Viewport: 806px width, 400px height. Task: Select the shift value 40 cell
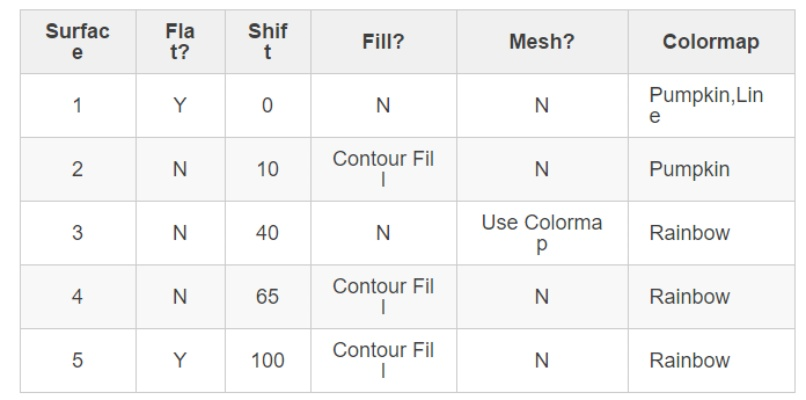[268, 233]
